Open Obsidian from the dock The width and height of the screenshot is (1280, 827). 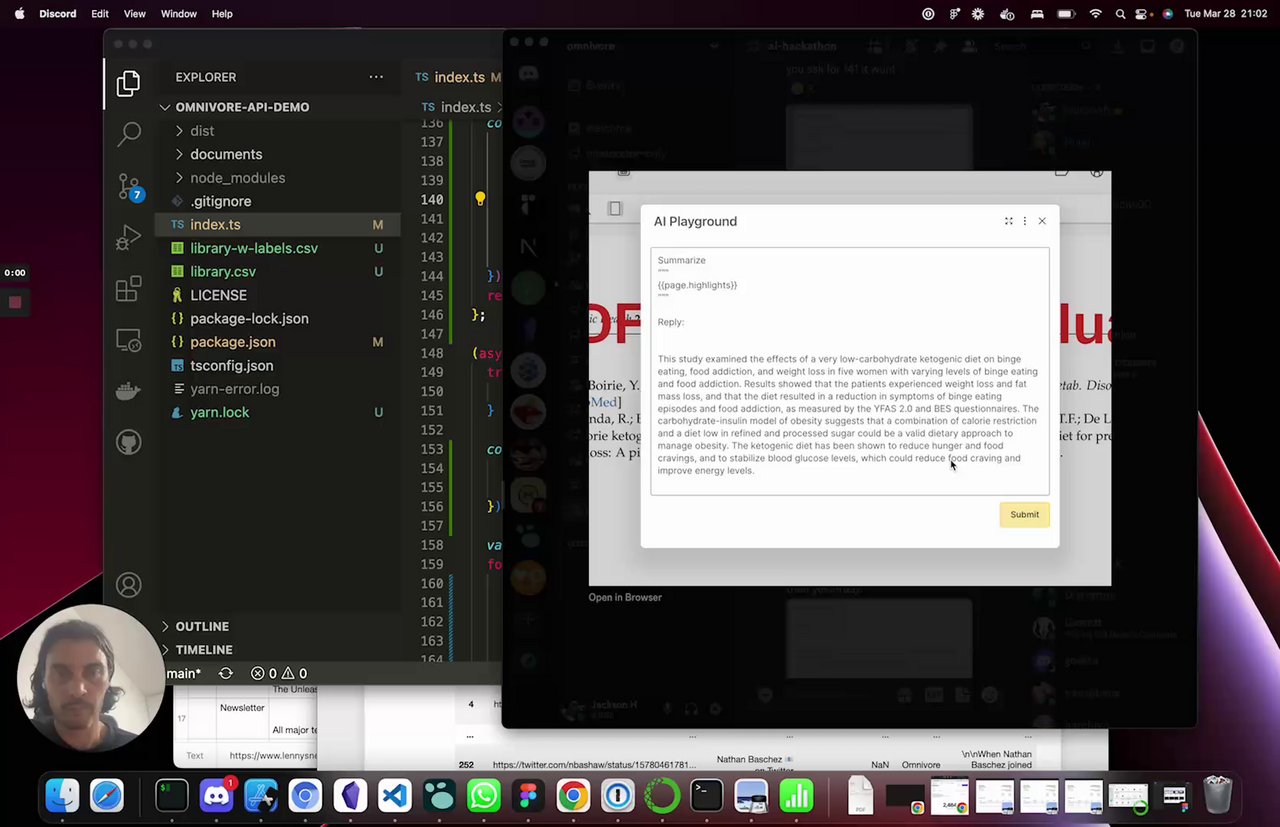tap(350, 796)
